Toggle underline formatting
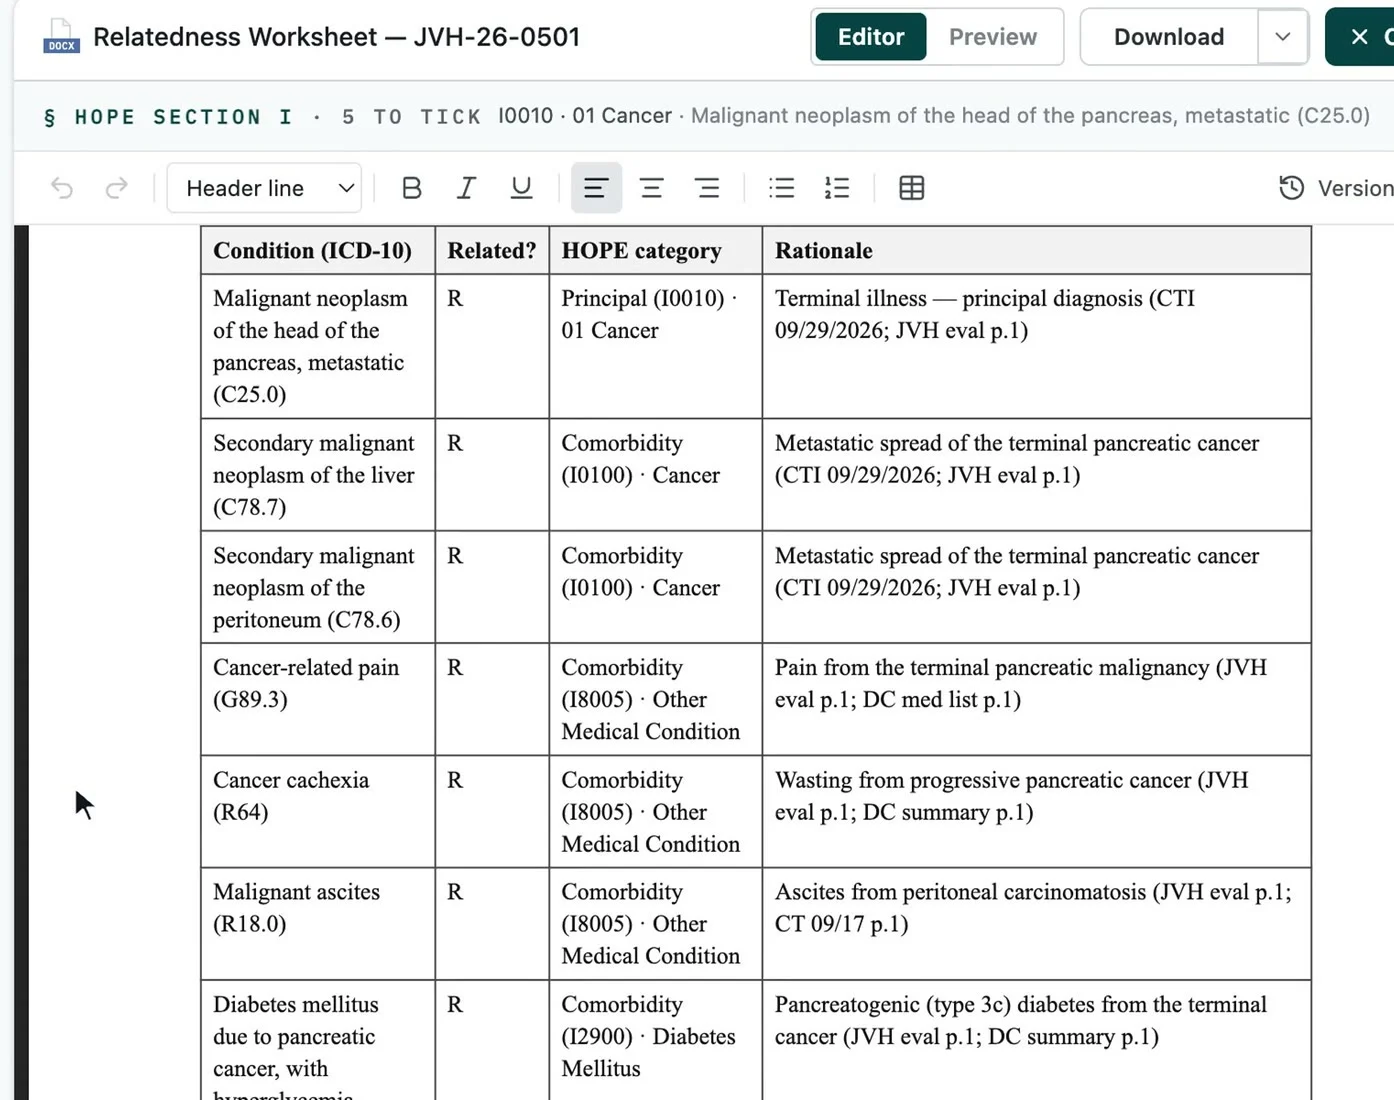The width and height of the screenshot is (1394, 1100). [x=521, y=188]
